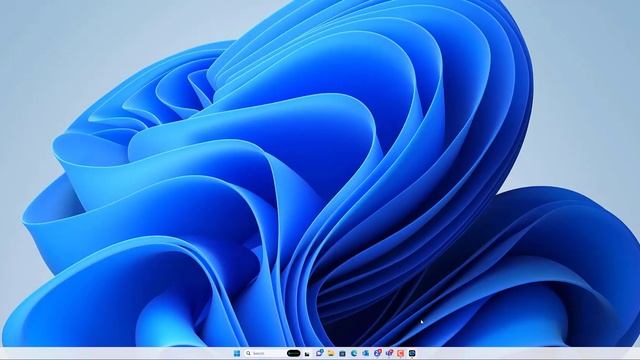Open Outlook from the taskbar
This screenshot has width=640, height=360.
pos(365,353)
